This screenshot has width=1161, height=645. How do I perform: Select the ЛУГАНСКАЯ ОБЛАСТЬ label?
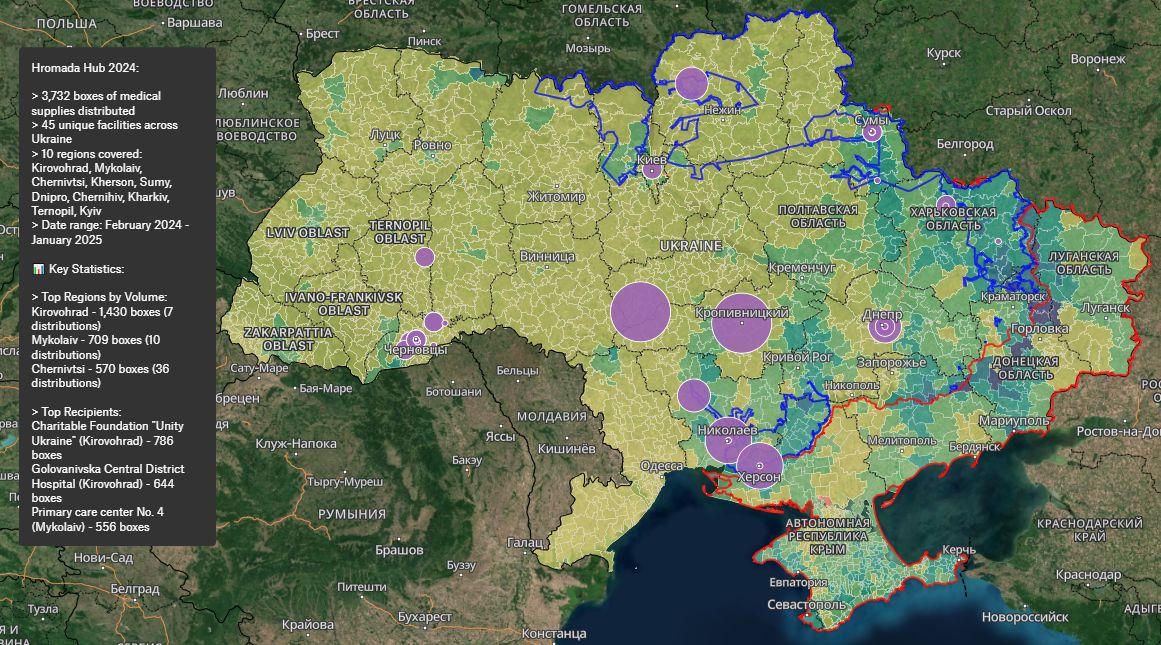(1083, 263)
